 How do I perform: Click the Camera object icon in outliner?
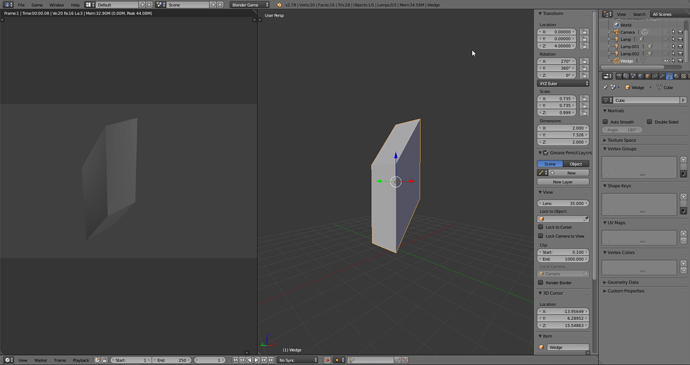coord(617,32)
